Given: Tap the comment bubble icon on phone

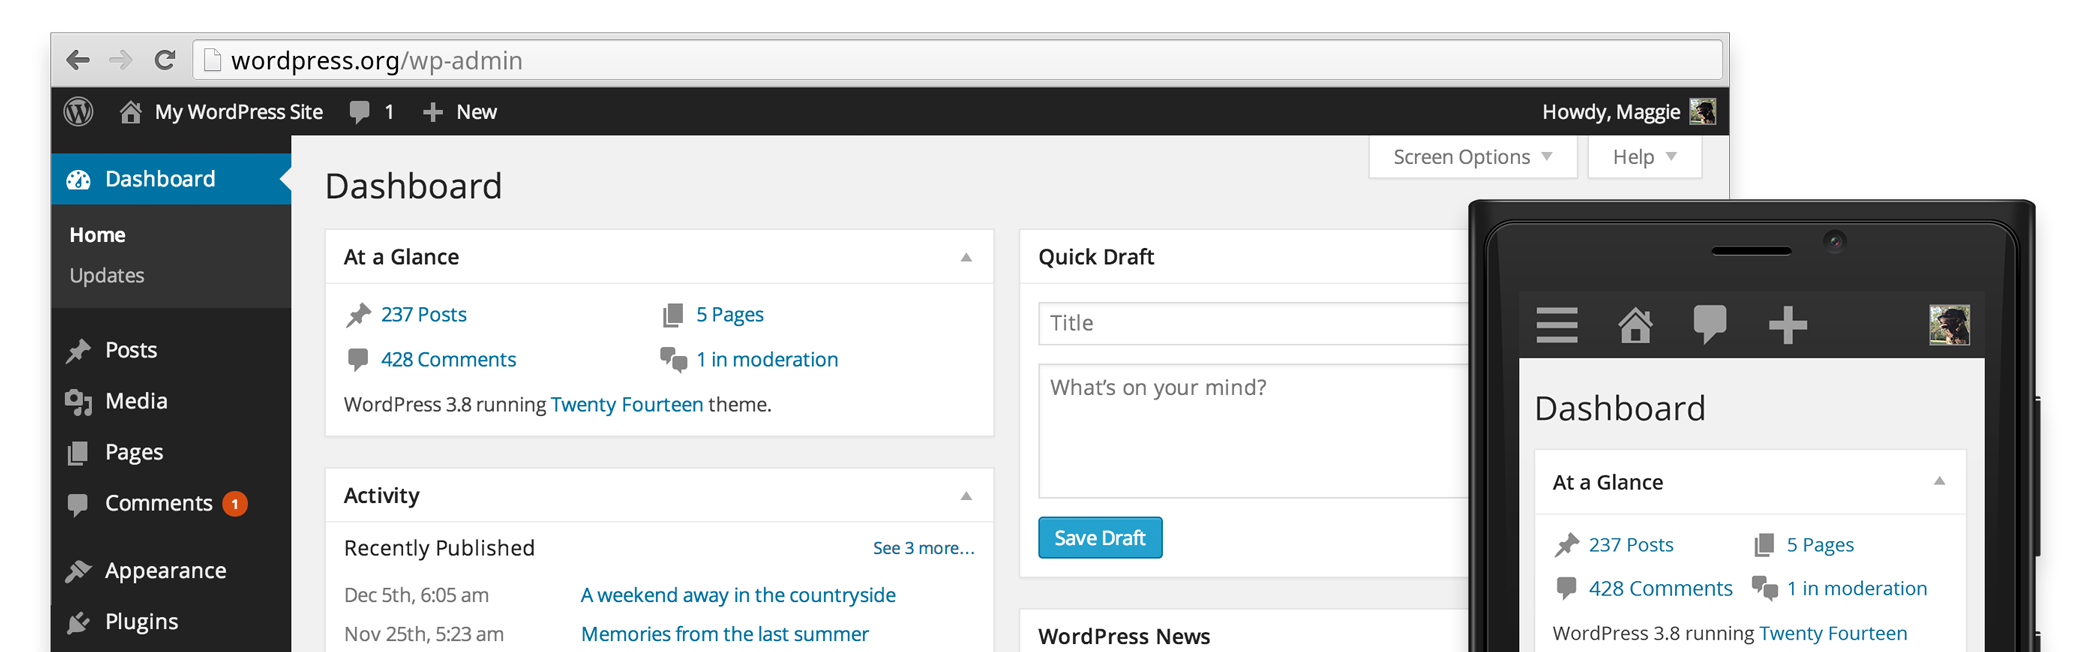Looking at the screenshot, I should click(x=1710, y=325).
